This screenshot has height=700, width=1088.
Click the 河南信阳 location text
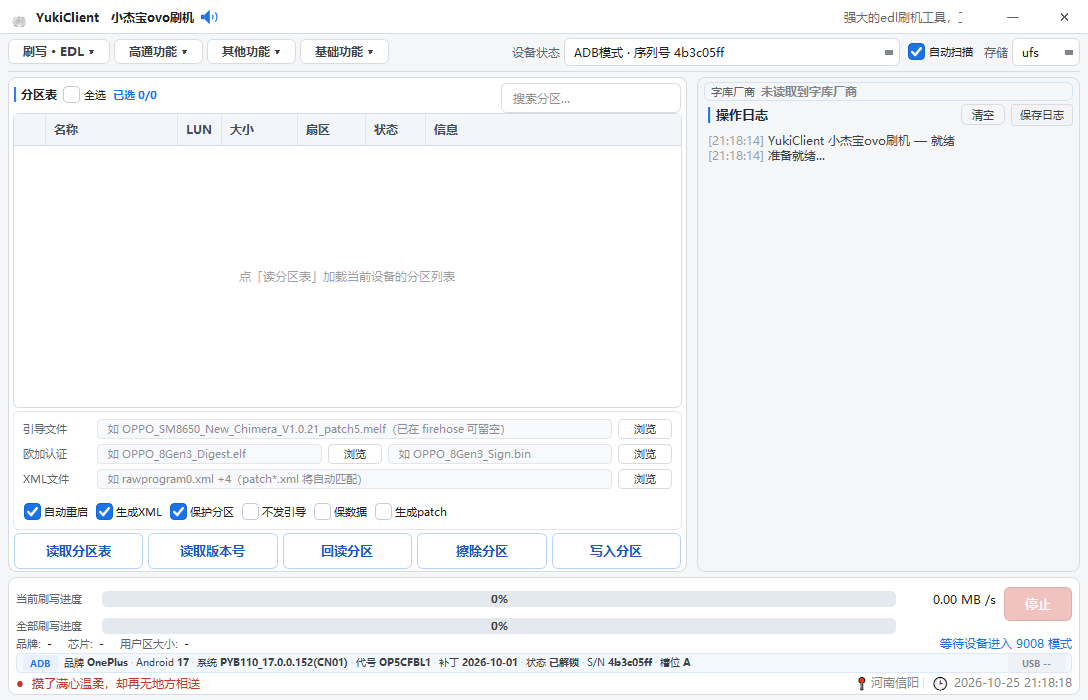click(x=894, y=683)
